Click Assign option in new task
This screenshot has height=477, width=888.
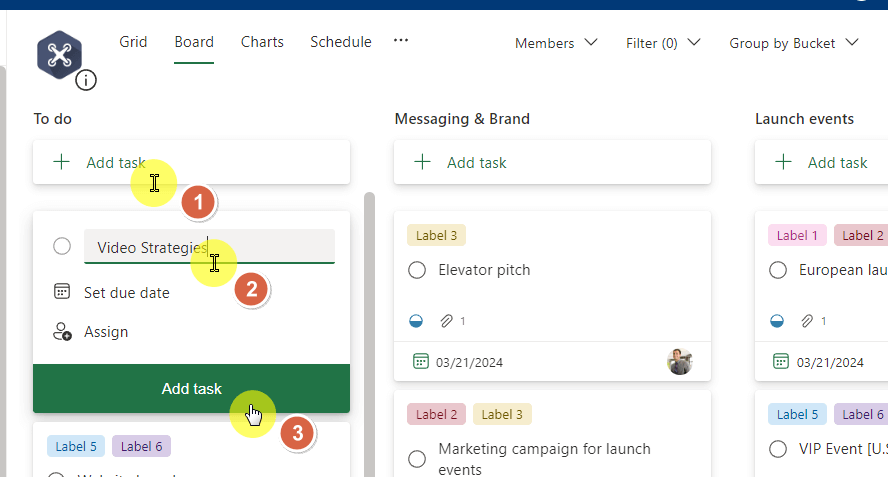106,331
